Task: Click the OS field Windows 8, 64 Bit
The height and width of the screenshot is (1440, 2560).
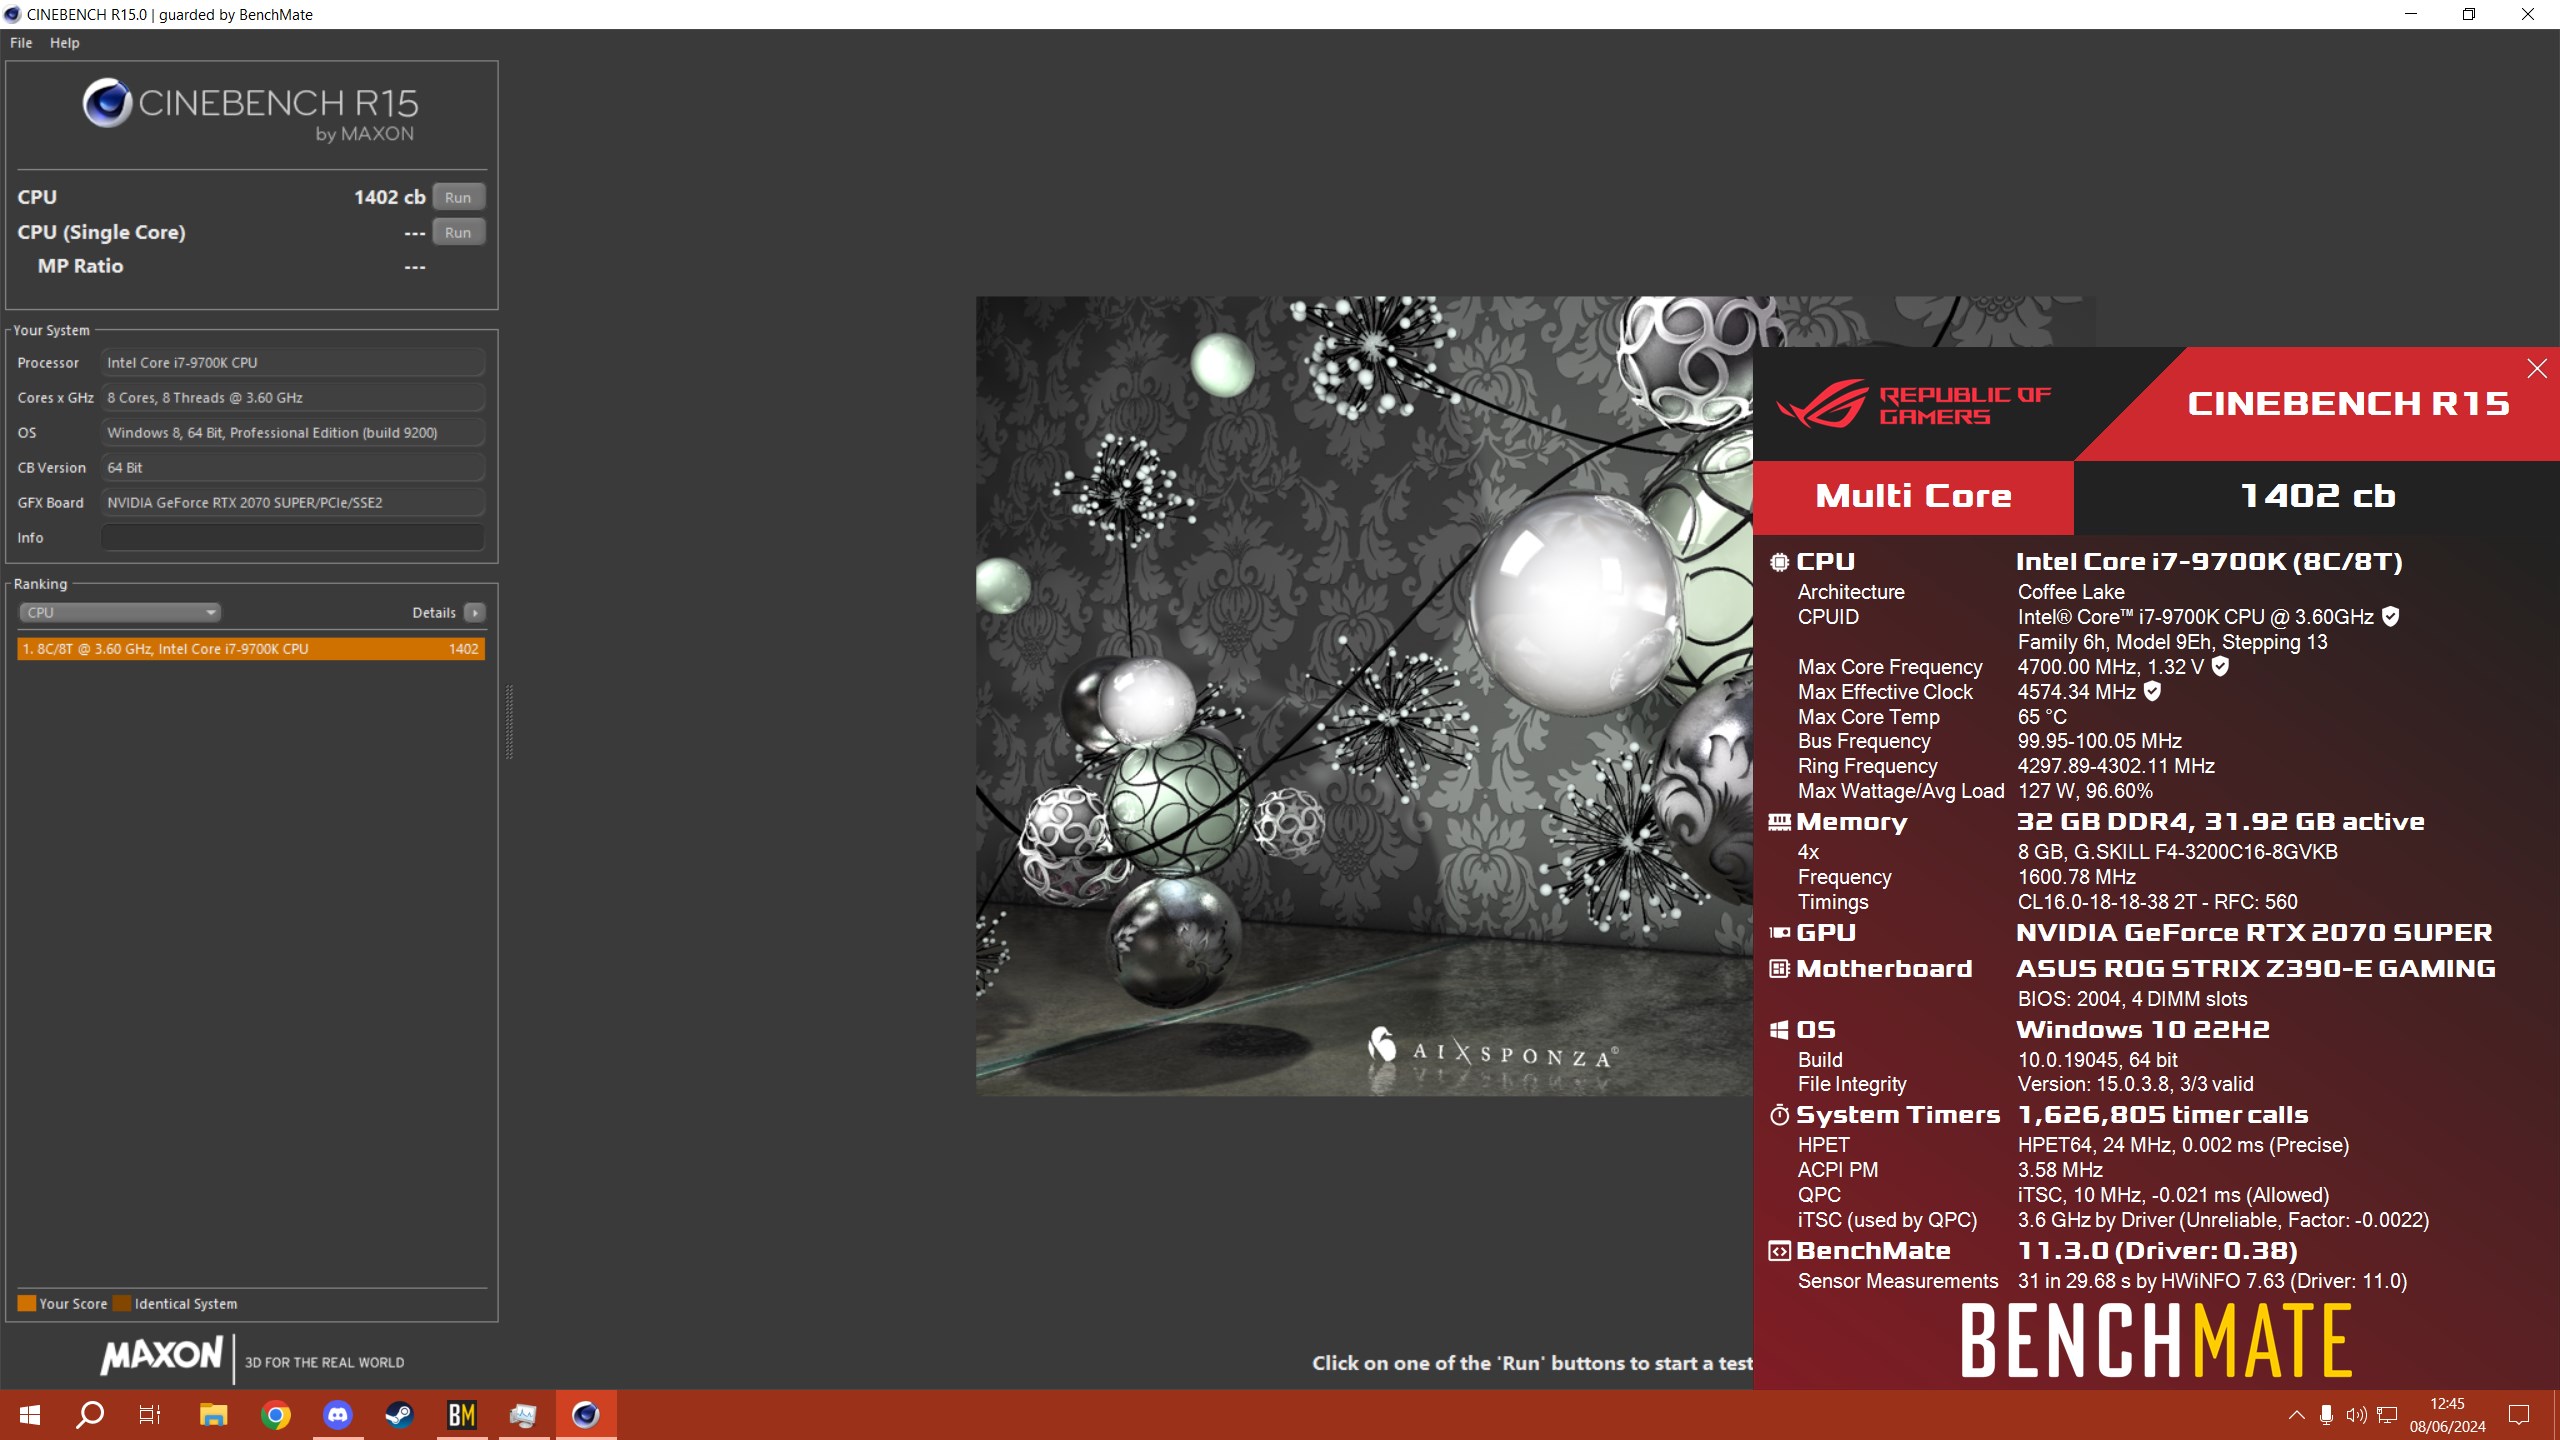Action: (293, 433)
